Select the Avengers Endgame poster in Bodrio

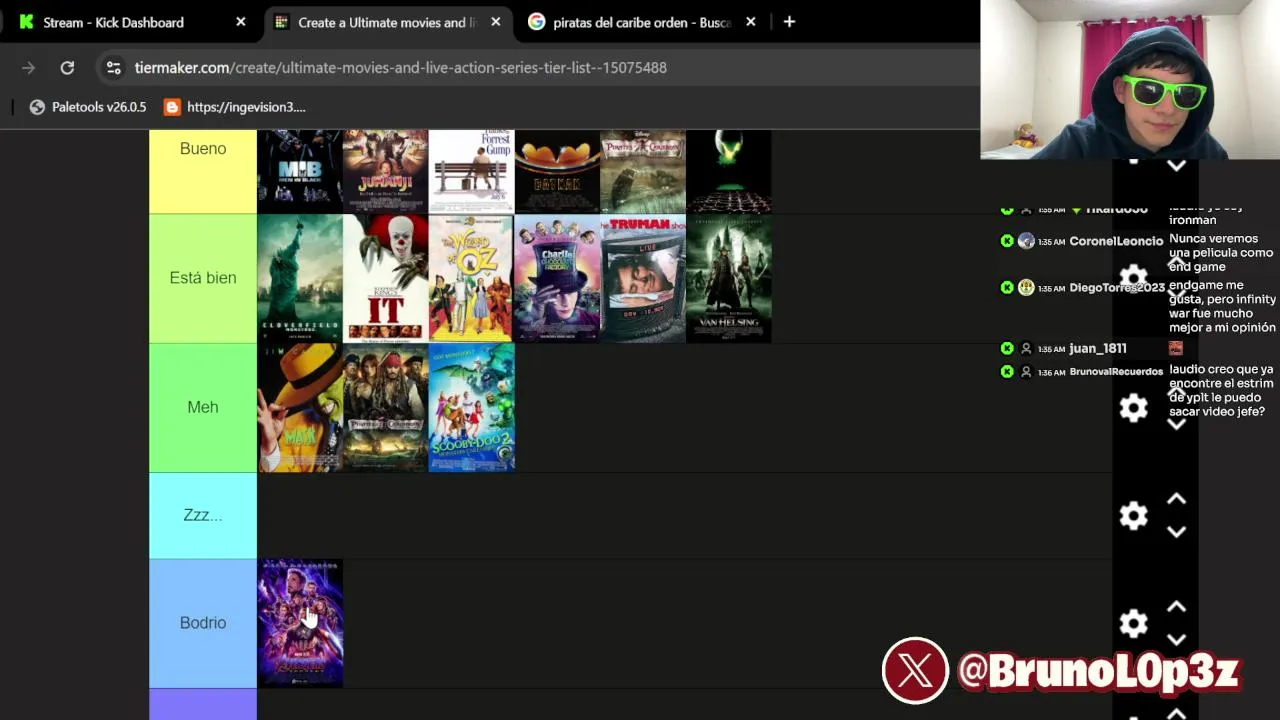click(x=300, y=623)
